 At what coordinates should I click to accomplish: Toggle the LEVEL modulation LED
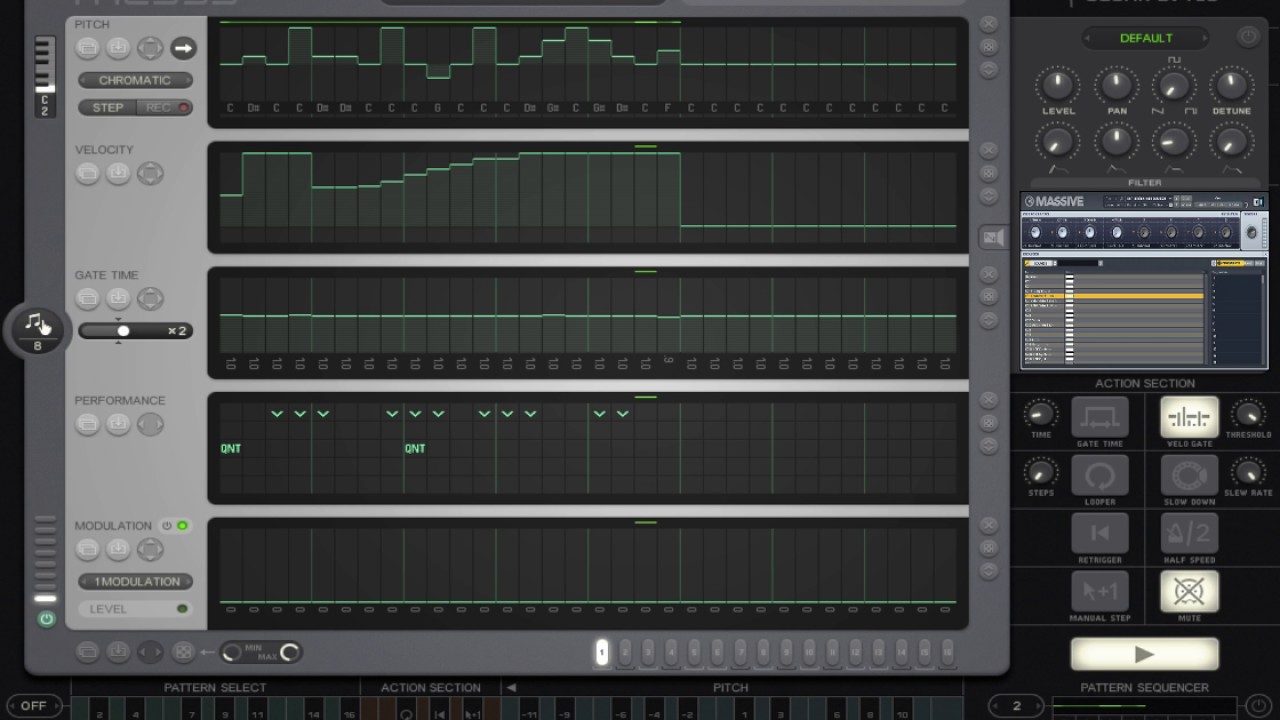click(x=182, y=608)
